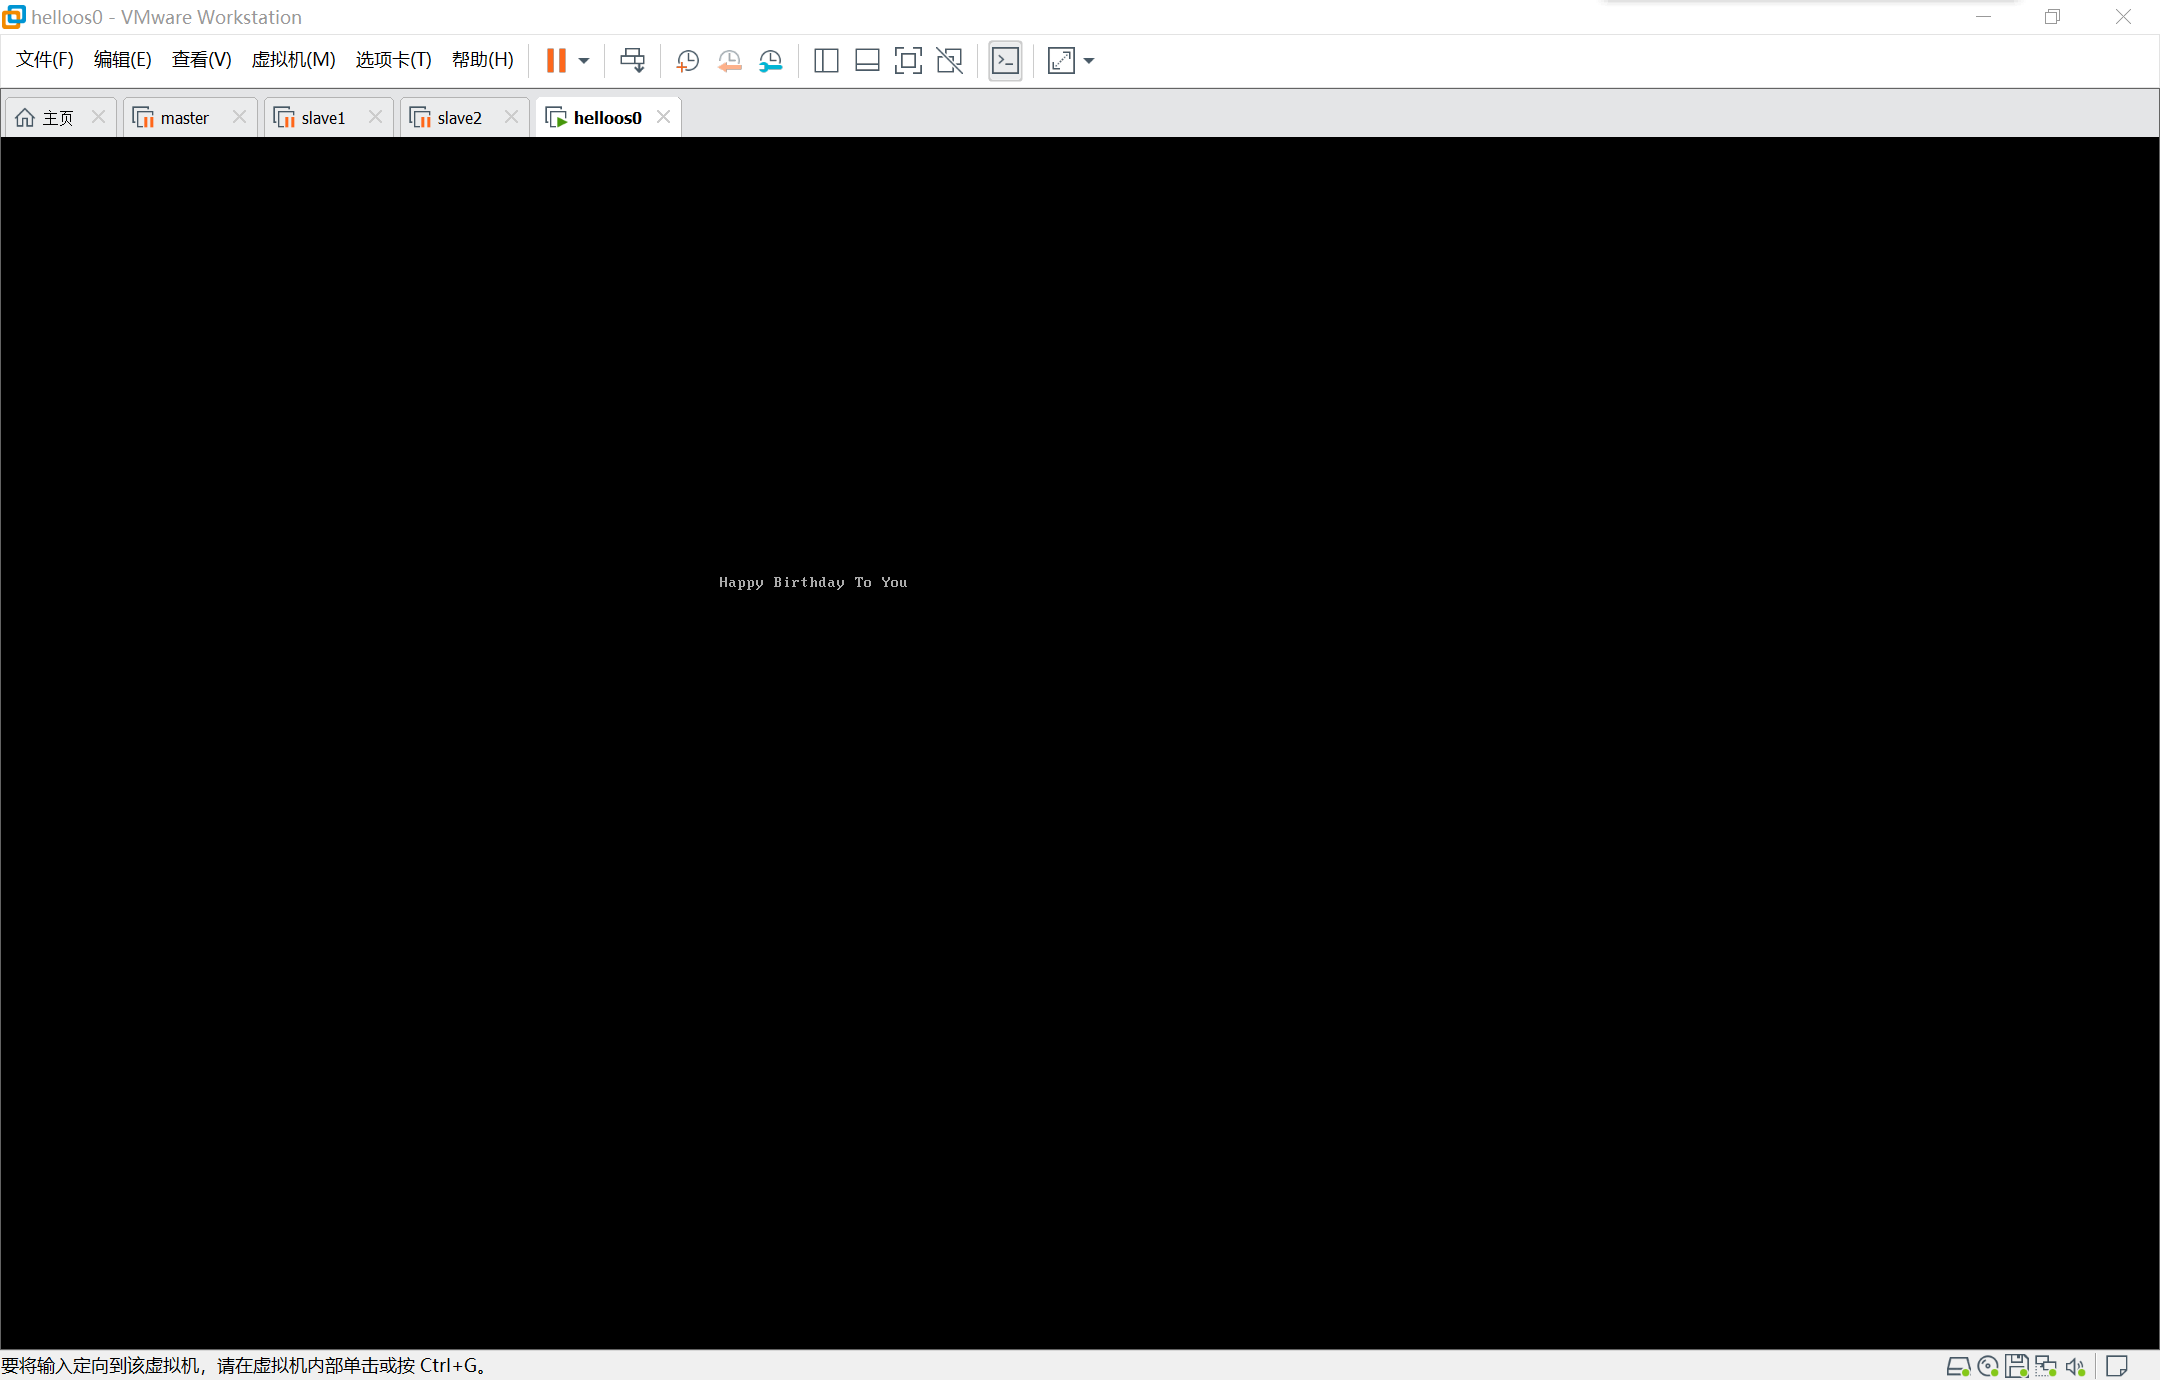The image size is (2160, 1380).
Task: Switch to the slave2 tab
Action: [459, 118]
